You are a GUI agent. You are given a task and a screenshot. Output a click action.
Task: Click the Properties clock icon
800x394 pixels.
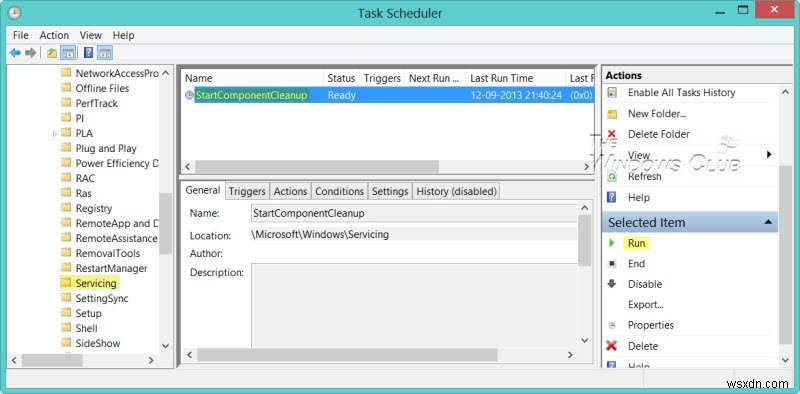(612, 325)
